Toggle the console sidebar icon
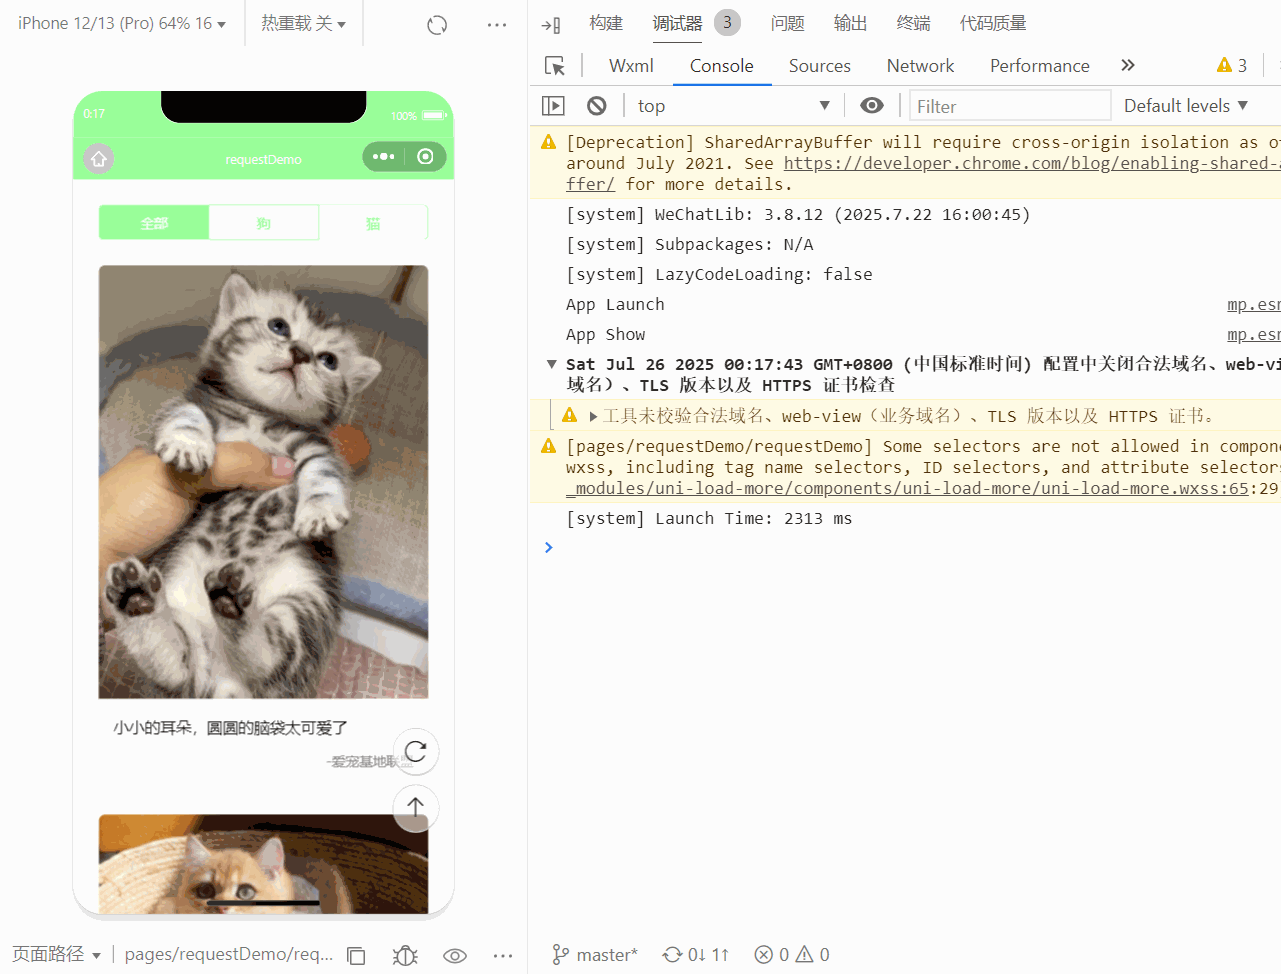 point(553,105)
